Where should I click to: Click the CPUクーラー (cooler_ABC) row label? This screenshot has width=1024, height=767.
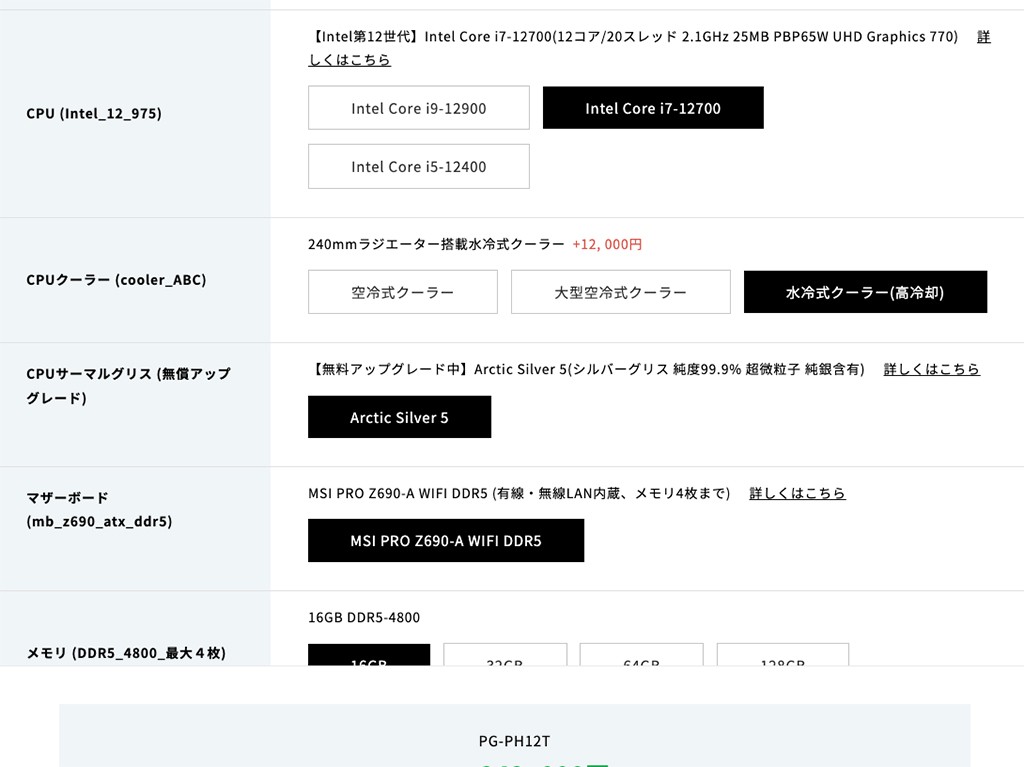116,280
